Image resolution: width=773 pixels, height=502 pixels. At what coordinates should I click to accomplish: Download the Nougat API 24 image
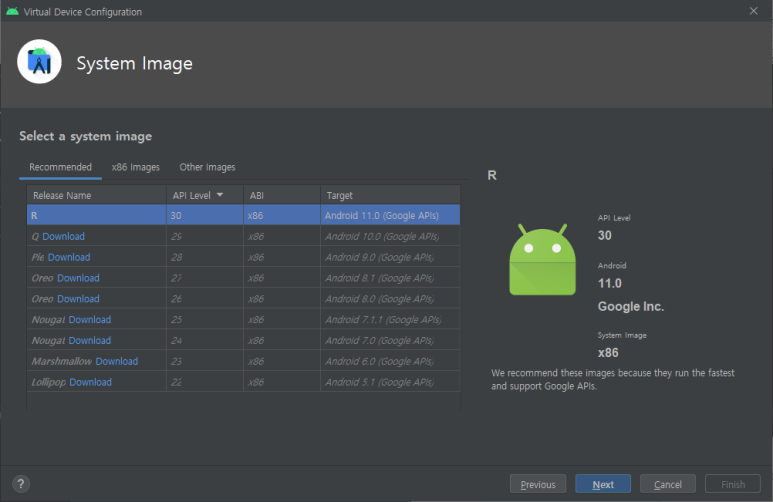[90, 340]
